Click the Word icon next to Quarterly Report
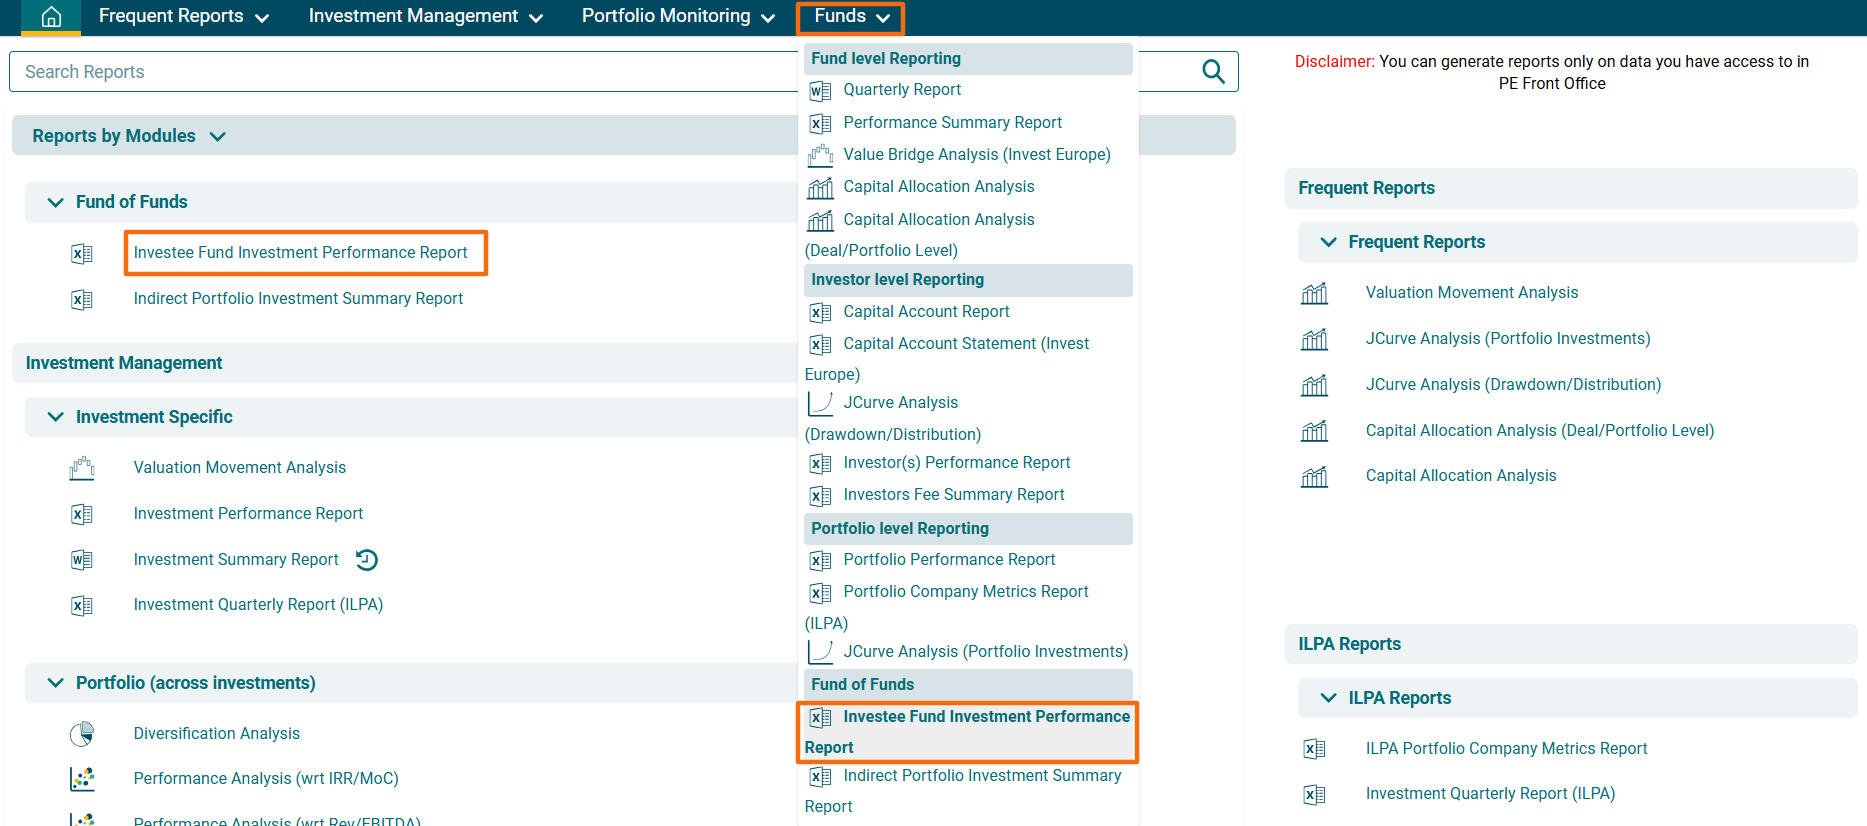The width and height of the screenshot is (1867, 826). [x=820, y=91]
